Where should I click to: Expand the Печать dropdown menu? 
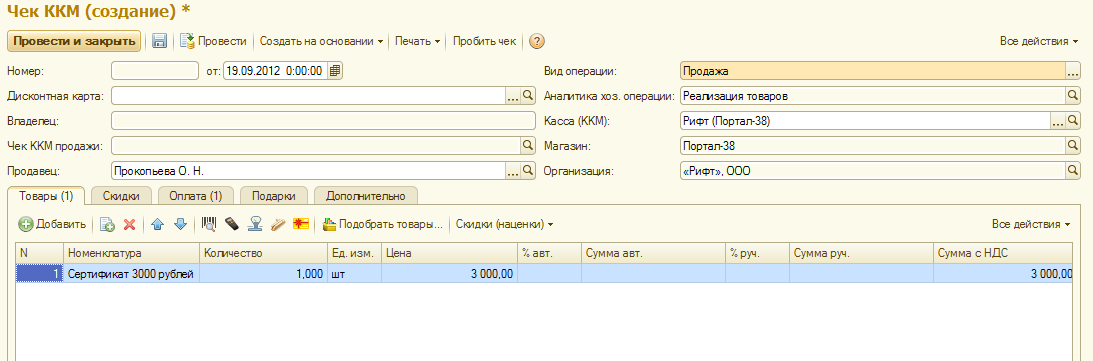(417, 41)
